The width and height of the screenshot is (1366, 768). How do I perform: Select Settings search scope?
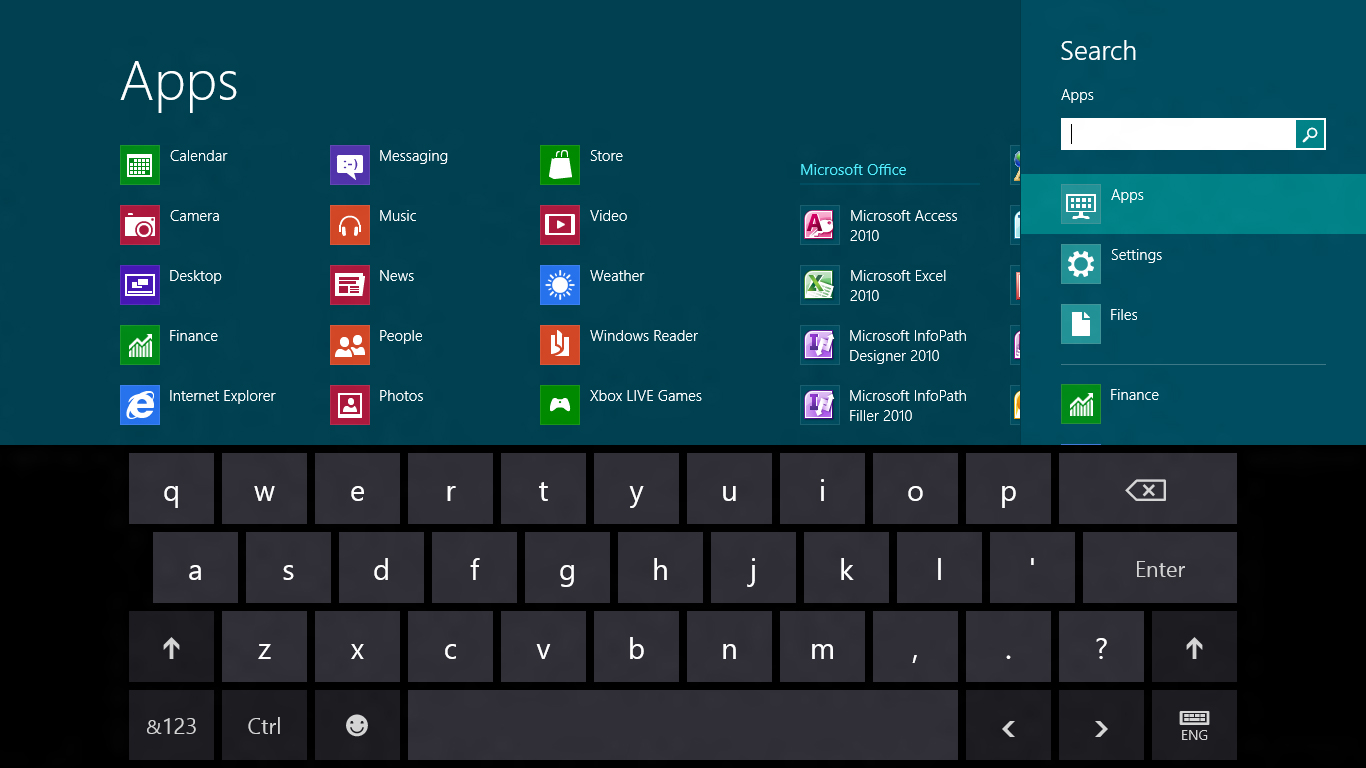[x=1136, y=264]
